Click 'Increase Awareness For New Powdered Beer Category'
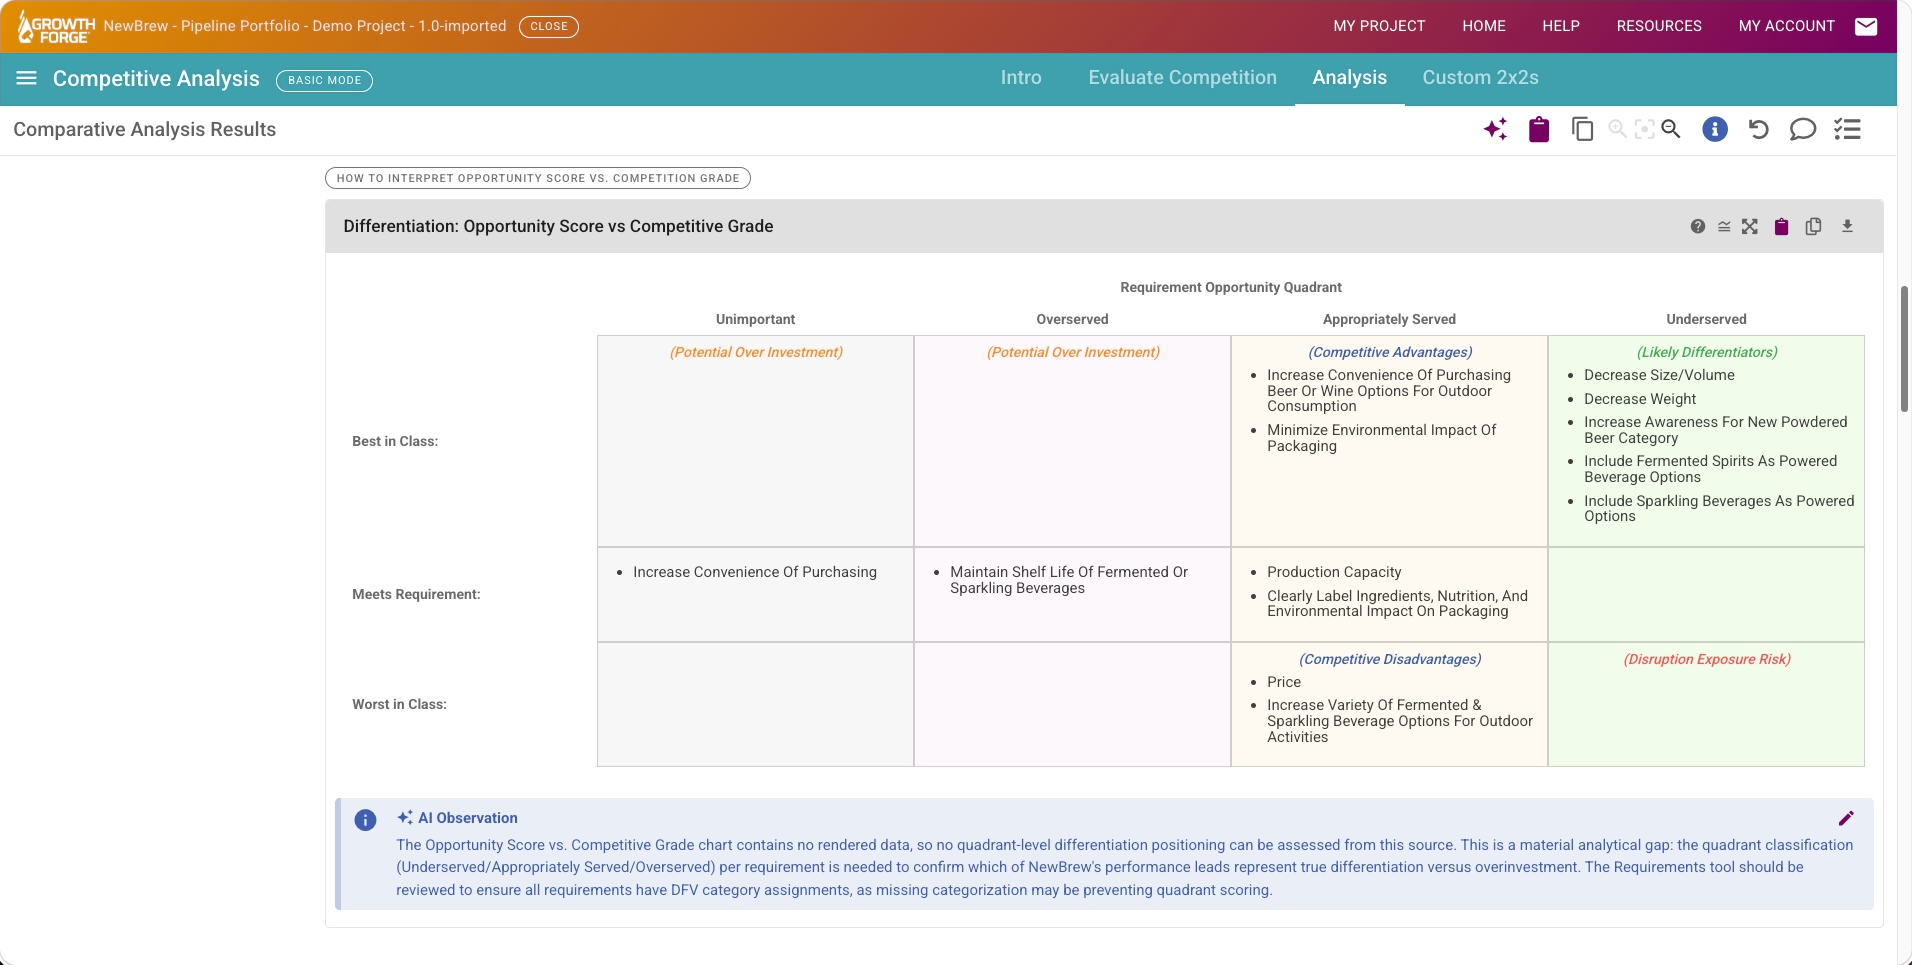 (1715, 430)
